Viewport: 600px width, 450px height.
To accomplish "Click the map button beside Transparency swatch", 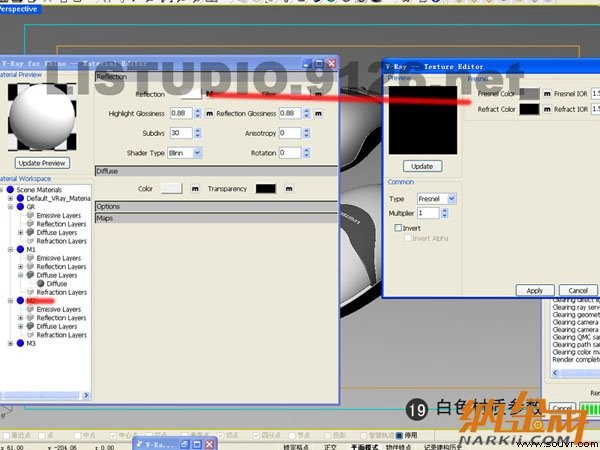I will (x=289, y=189).
